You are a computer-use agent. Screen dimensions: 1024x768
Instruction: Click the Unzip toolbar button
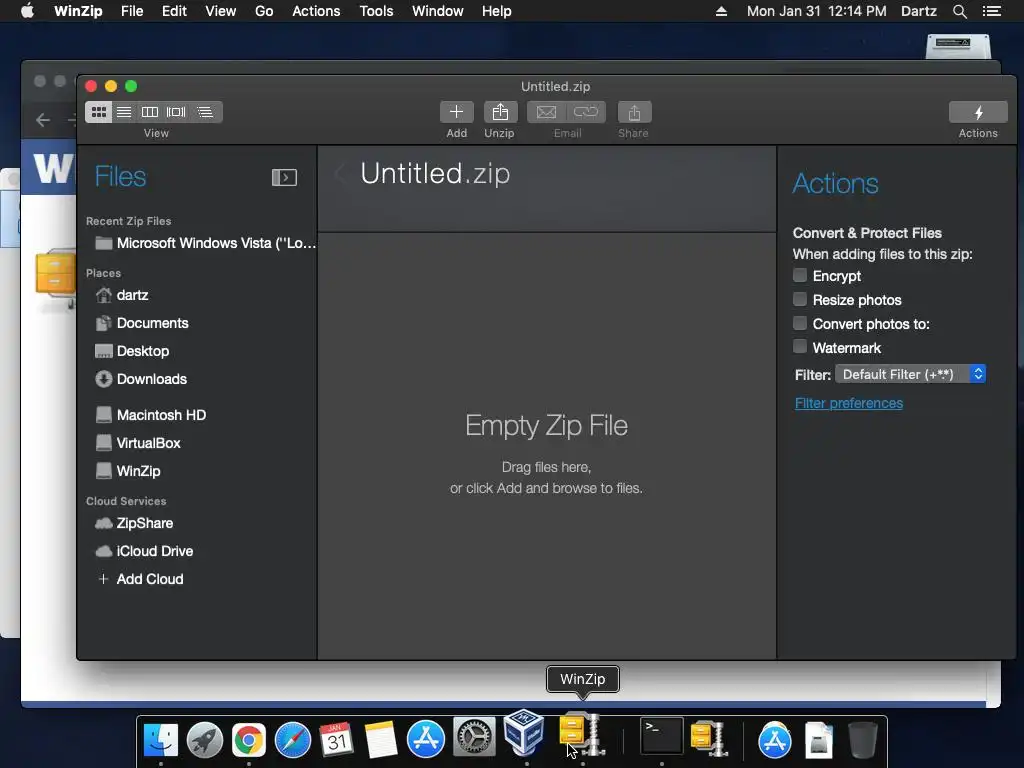(500, 112)
